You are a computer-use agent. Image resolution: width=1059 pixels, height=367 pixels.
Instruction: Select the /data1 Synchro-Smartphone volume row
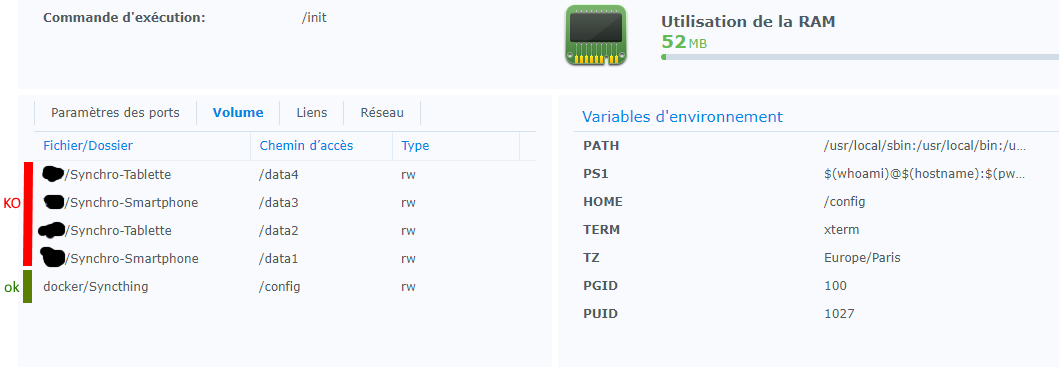(x=285, y=259)
